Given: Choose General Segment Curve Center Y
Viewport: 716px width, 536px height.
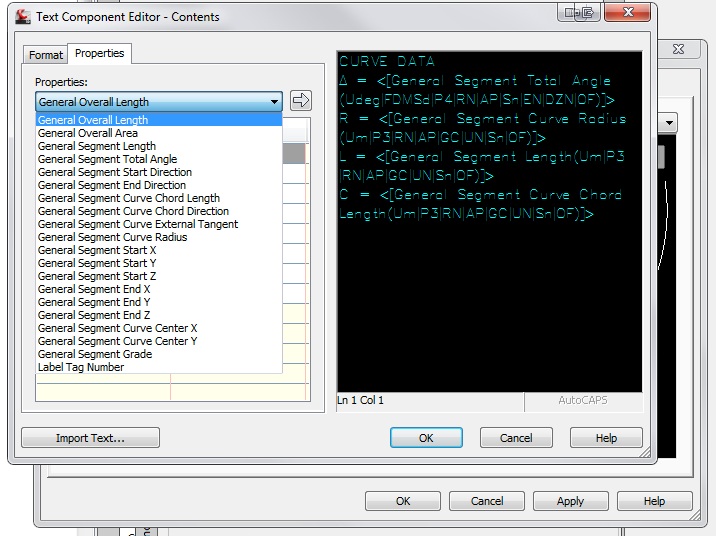Looking at the screenshot, I should [158, 341].
